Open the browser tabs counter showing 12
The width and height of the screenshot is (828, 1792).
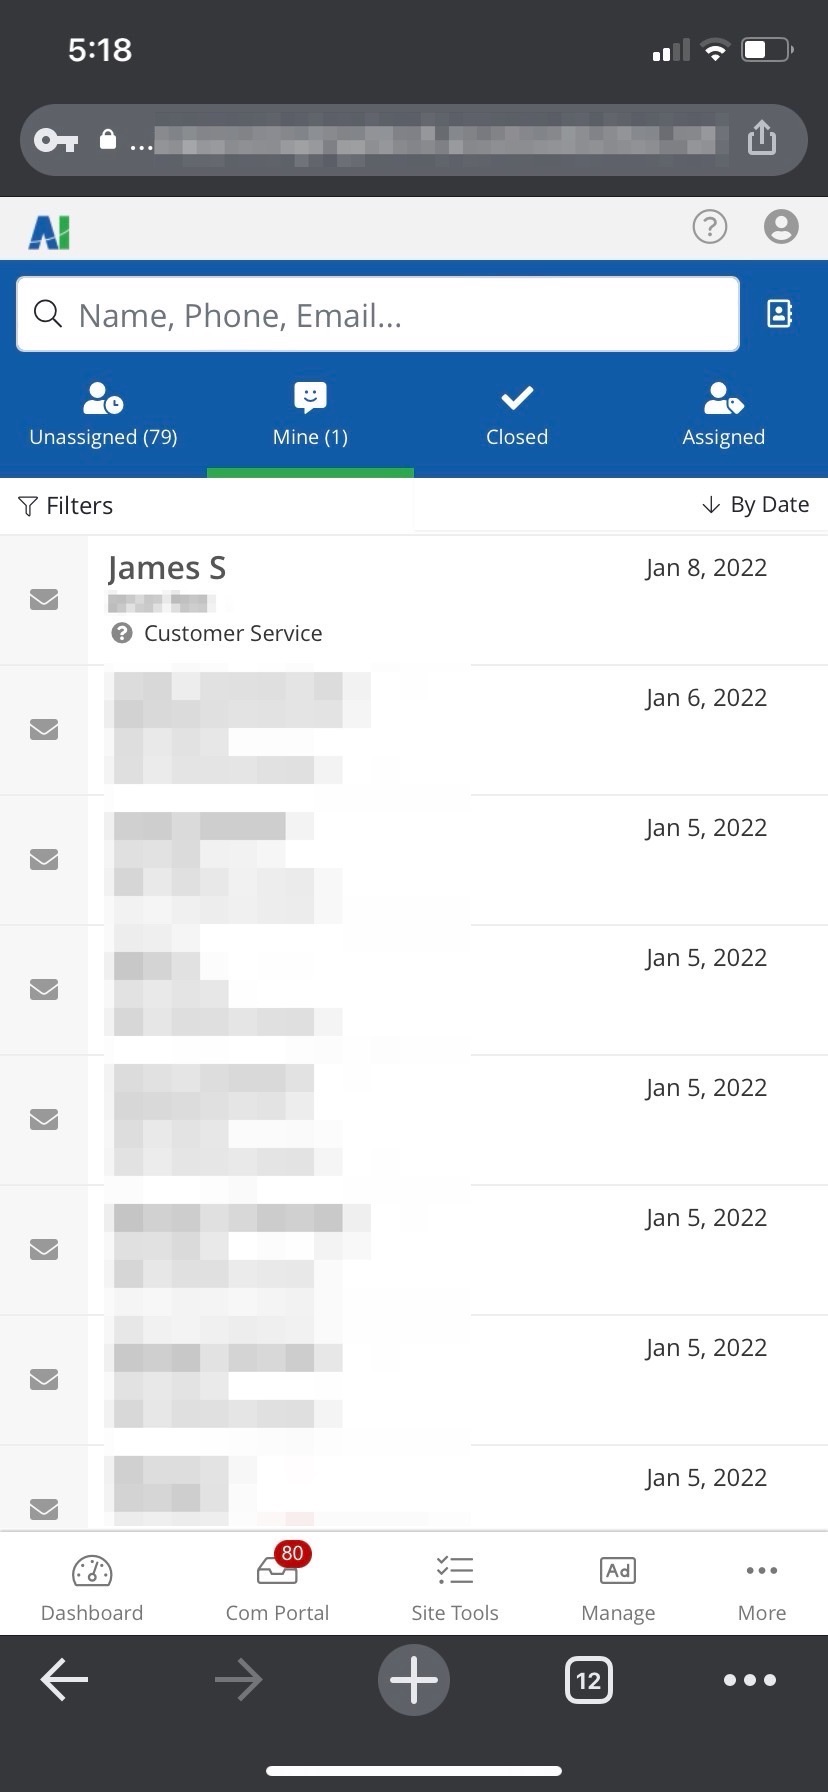[588, 1680]
